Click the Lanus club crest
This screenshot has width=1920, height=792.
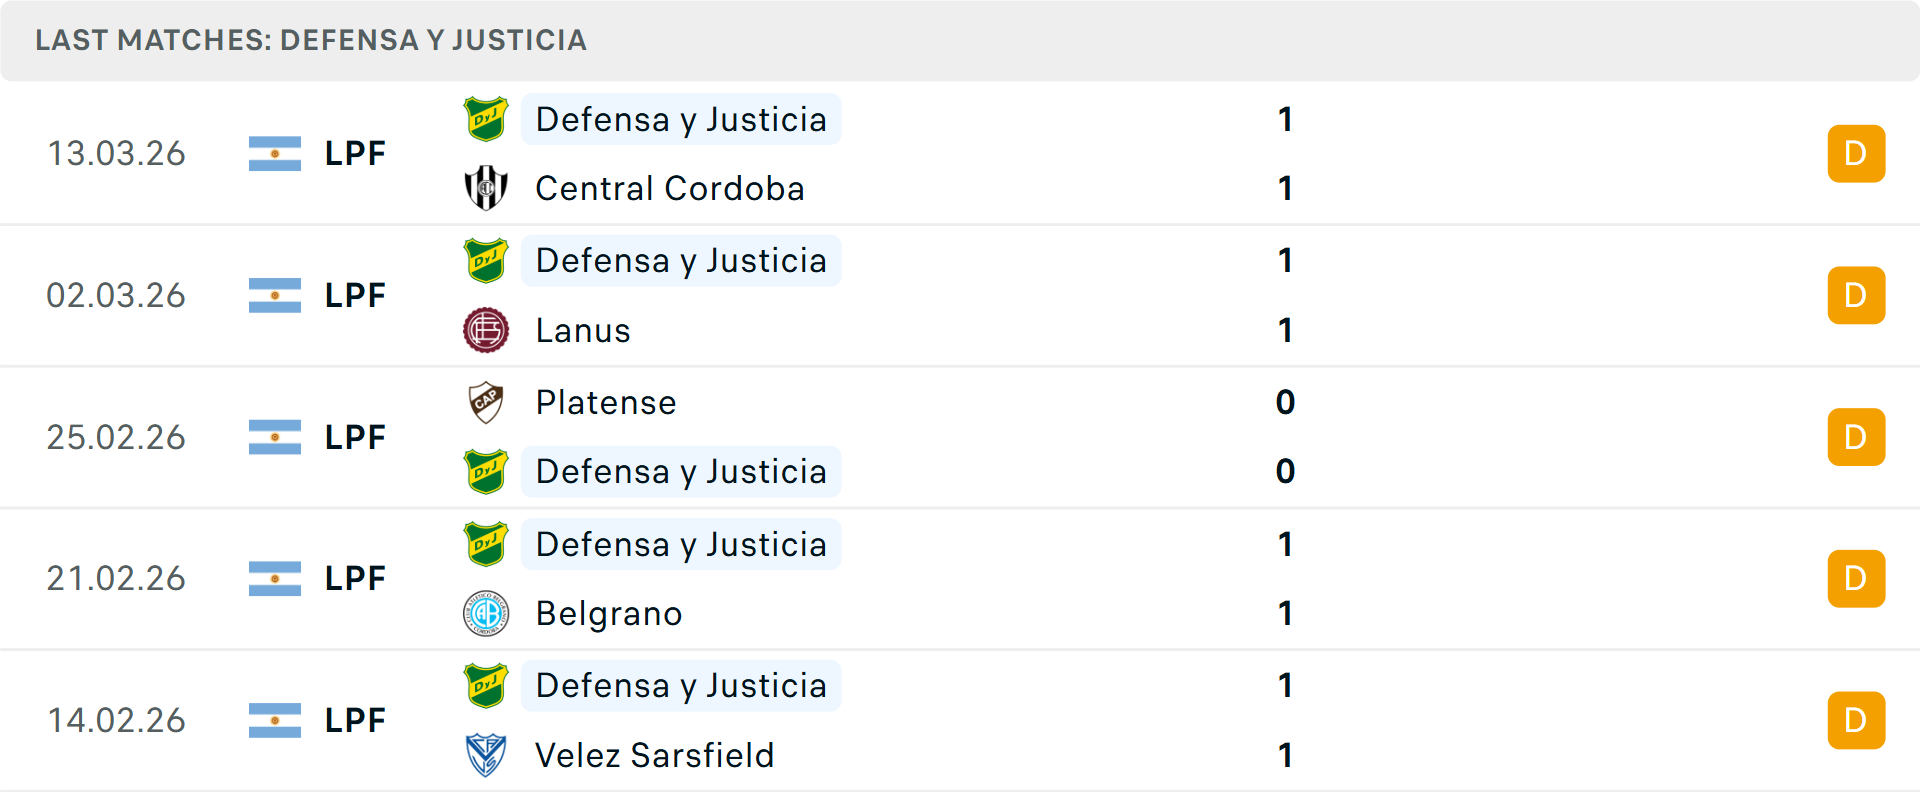[x=486, y=330]
